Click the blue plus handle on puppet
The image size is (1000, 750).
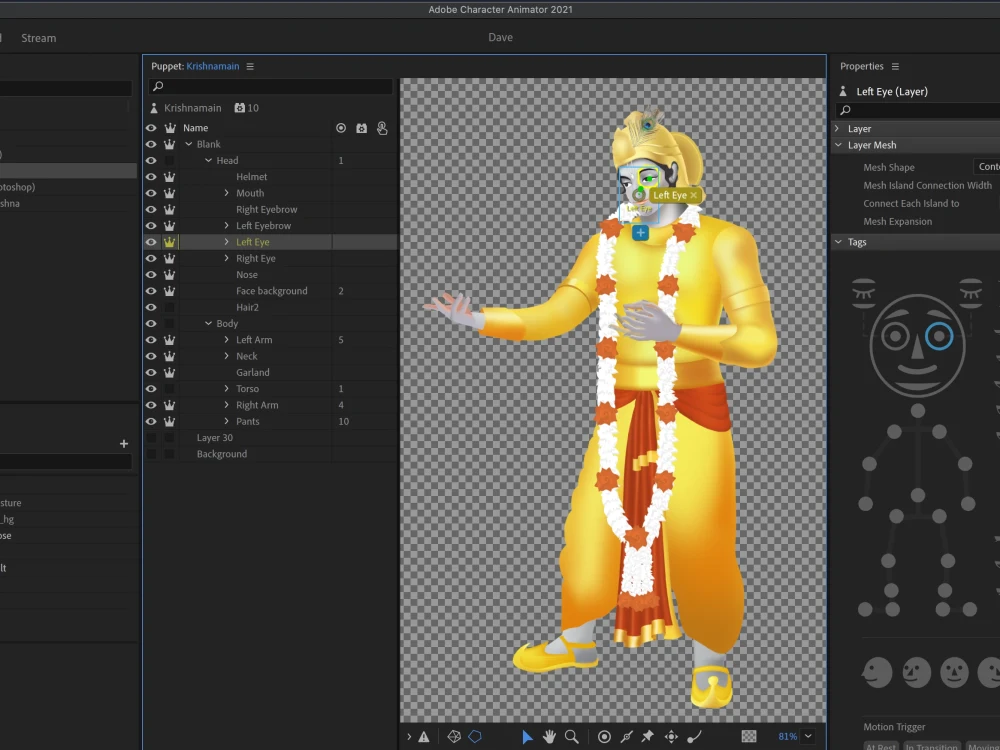coord(640,233)
